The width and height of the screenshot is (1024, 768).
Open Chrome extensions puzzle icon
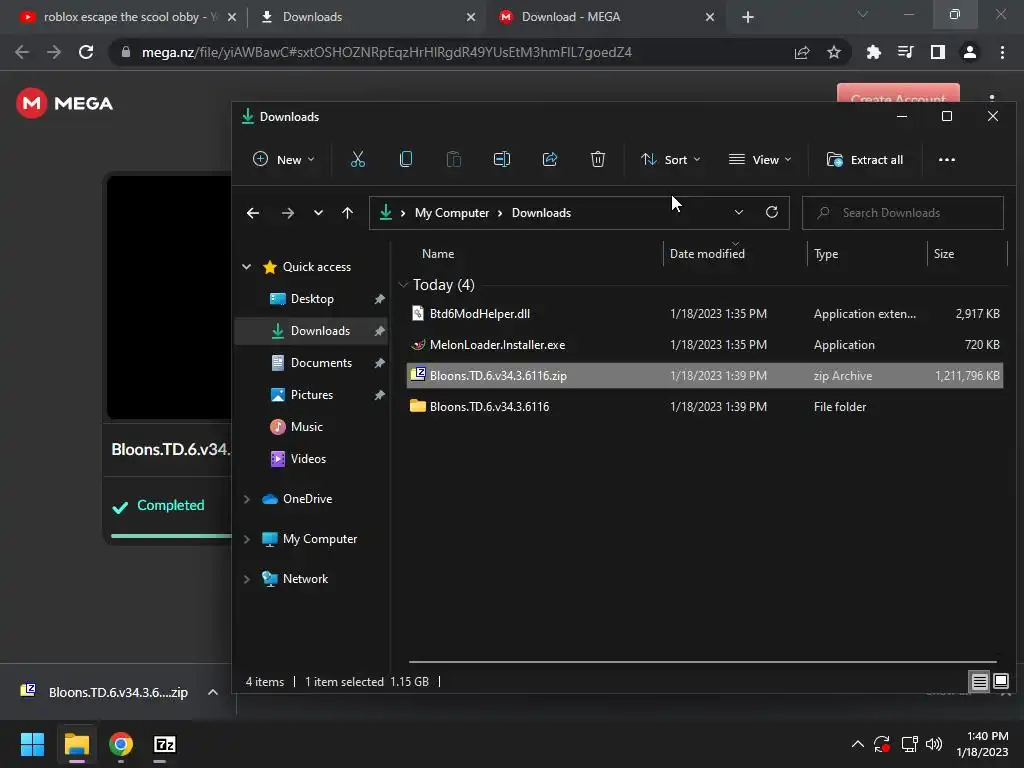(x=873, y=52)
